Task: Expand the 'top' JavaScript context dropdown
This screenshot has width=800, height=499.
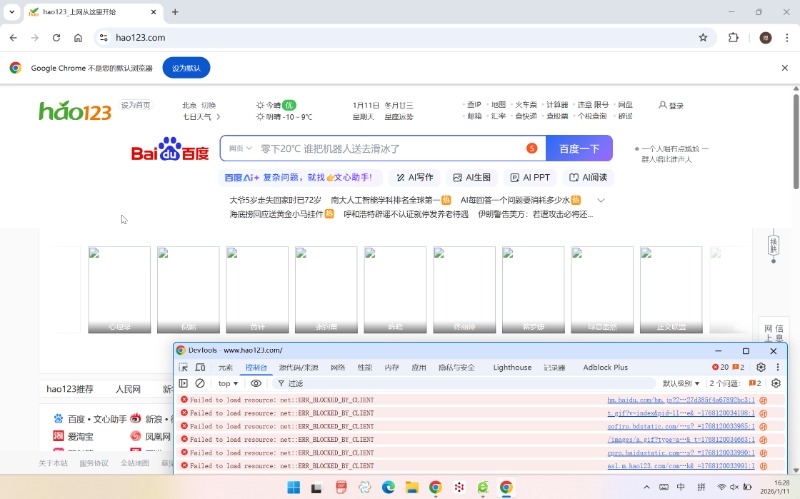Action: (229, 384)
